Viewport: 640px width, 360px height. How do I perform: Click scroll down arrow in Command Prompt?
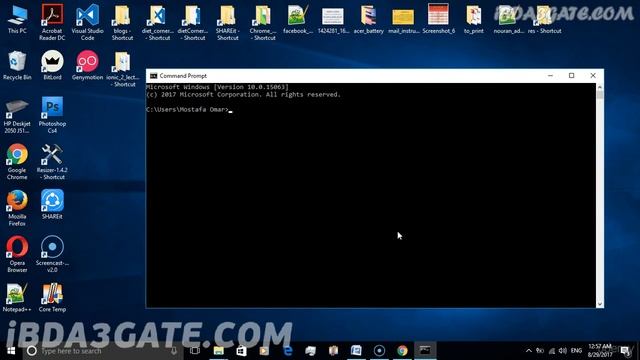[x=600, y=304]
